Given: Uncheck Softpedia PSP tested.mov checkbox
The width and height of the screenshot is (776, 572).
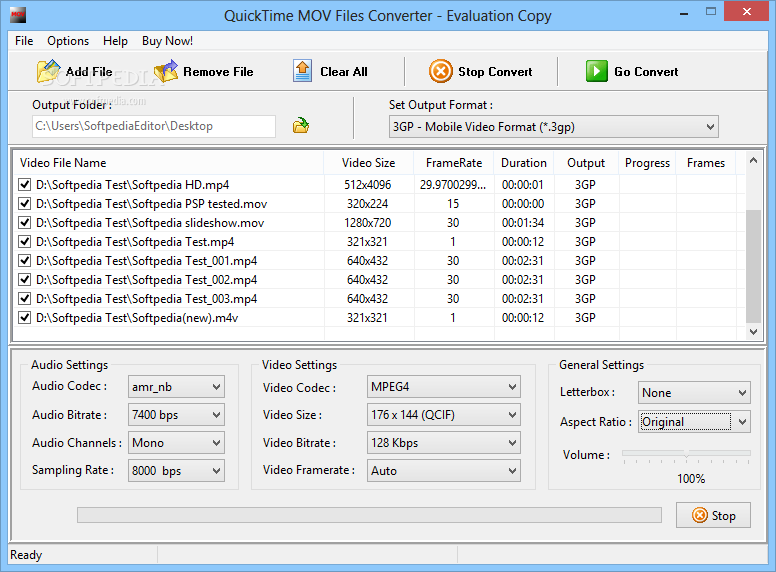Looking at the screenshot, I should (24, 203).
